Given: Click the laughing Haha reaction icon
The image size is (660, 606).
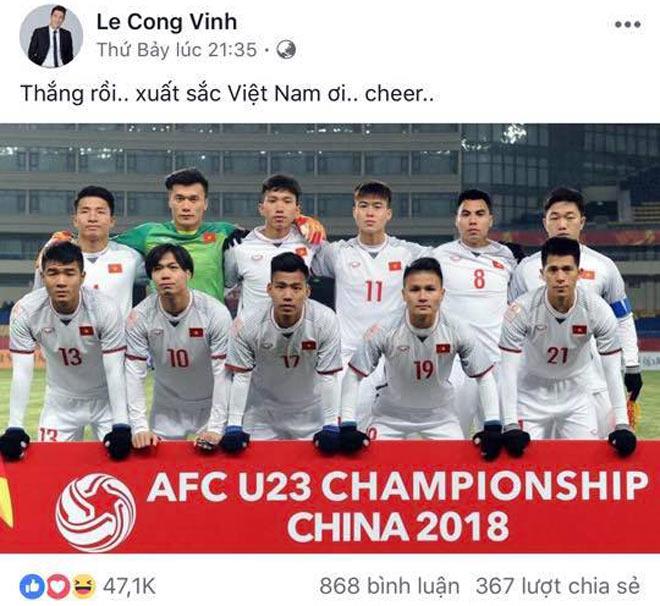Looking at the screenshot, I should (84, 587).
